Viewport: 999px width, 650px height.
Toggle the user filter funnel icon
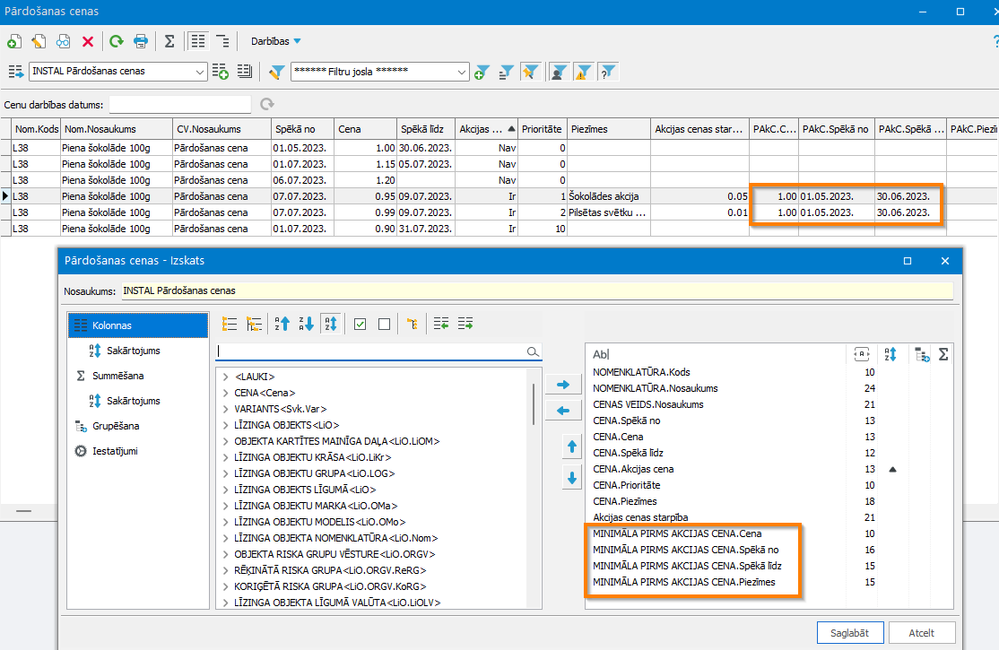[x=559, y=72]
